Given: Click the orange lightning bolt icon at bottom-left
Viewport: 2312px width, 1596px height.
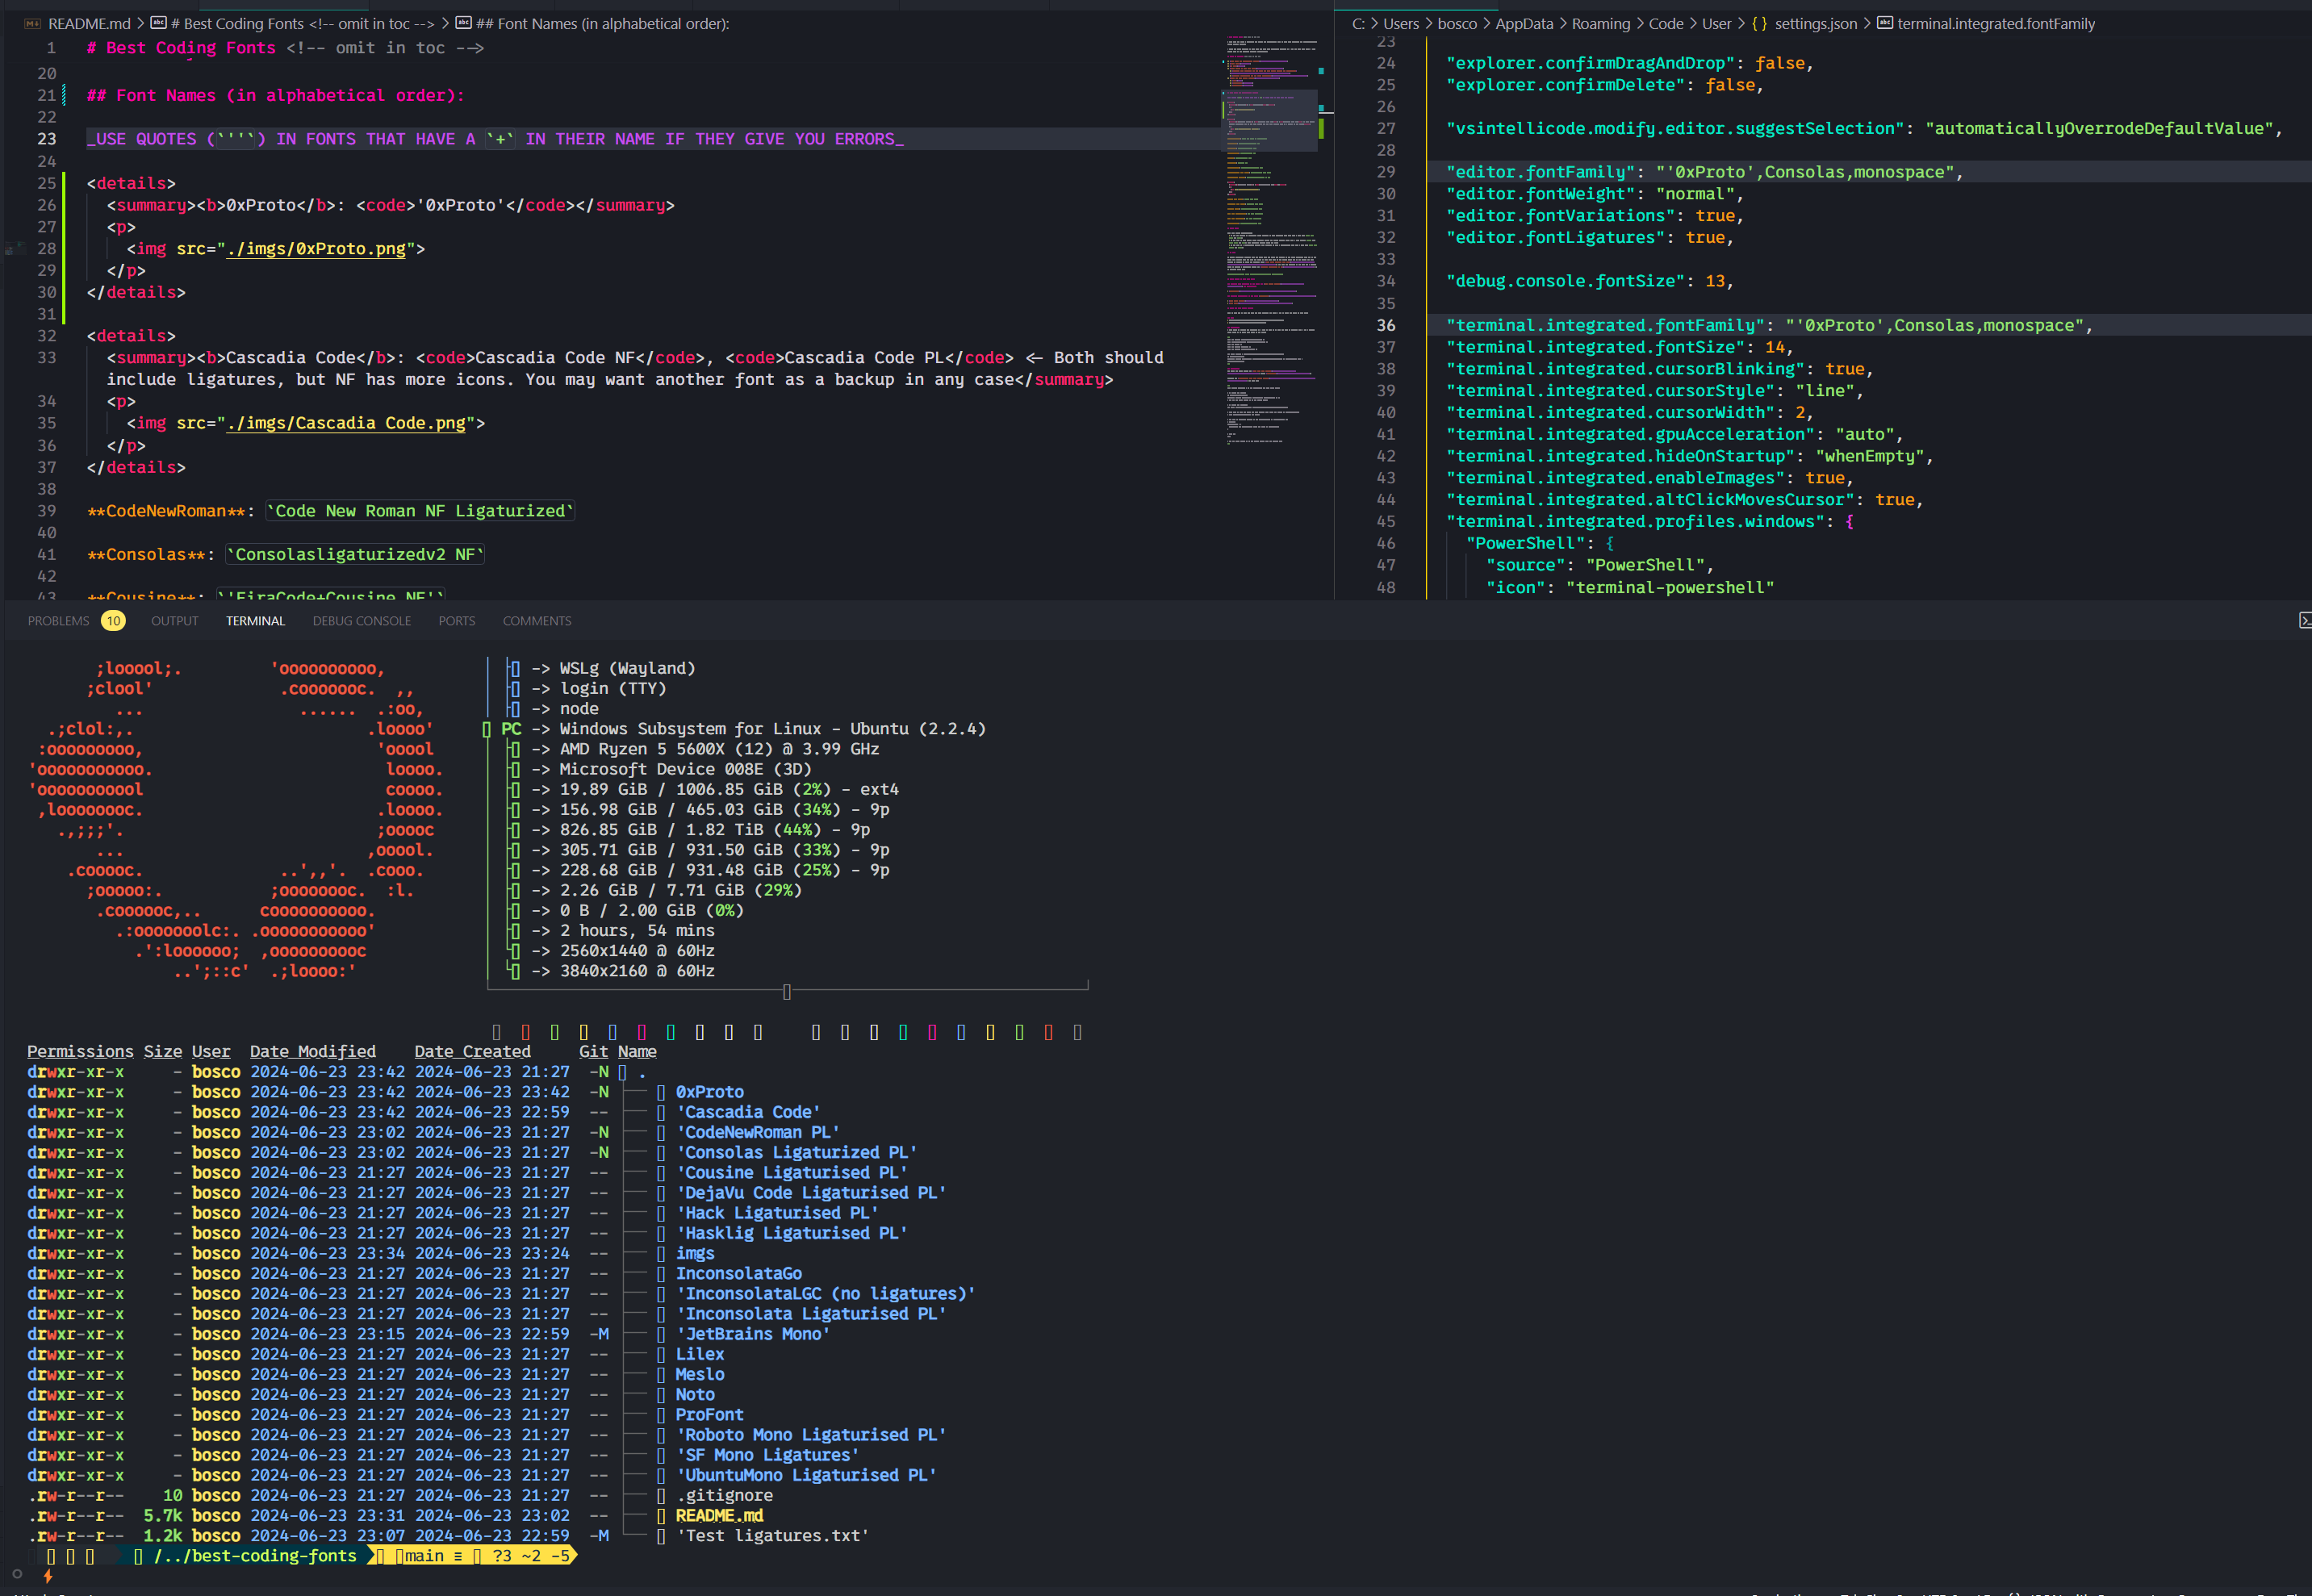Looking at the screenshot, I should tap(48, 1576).
